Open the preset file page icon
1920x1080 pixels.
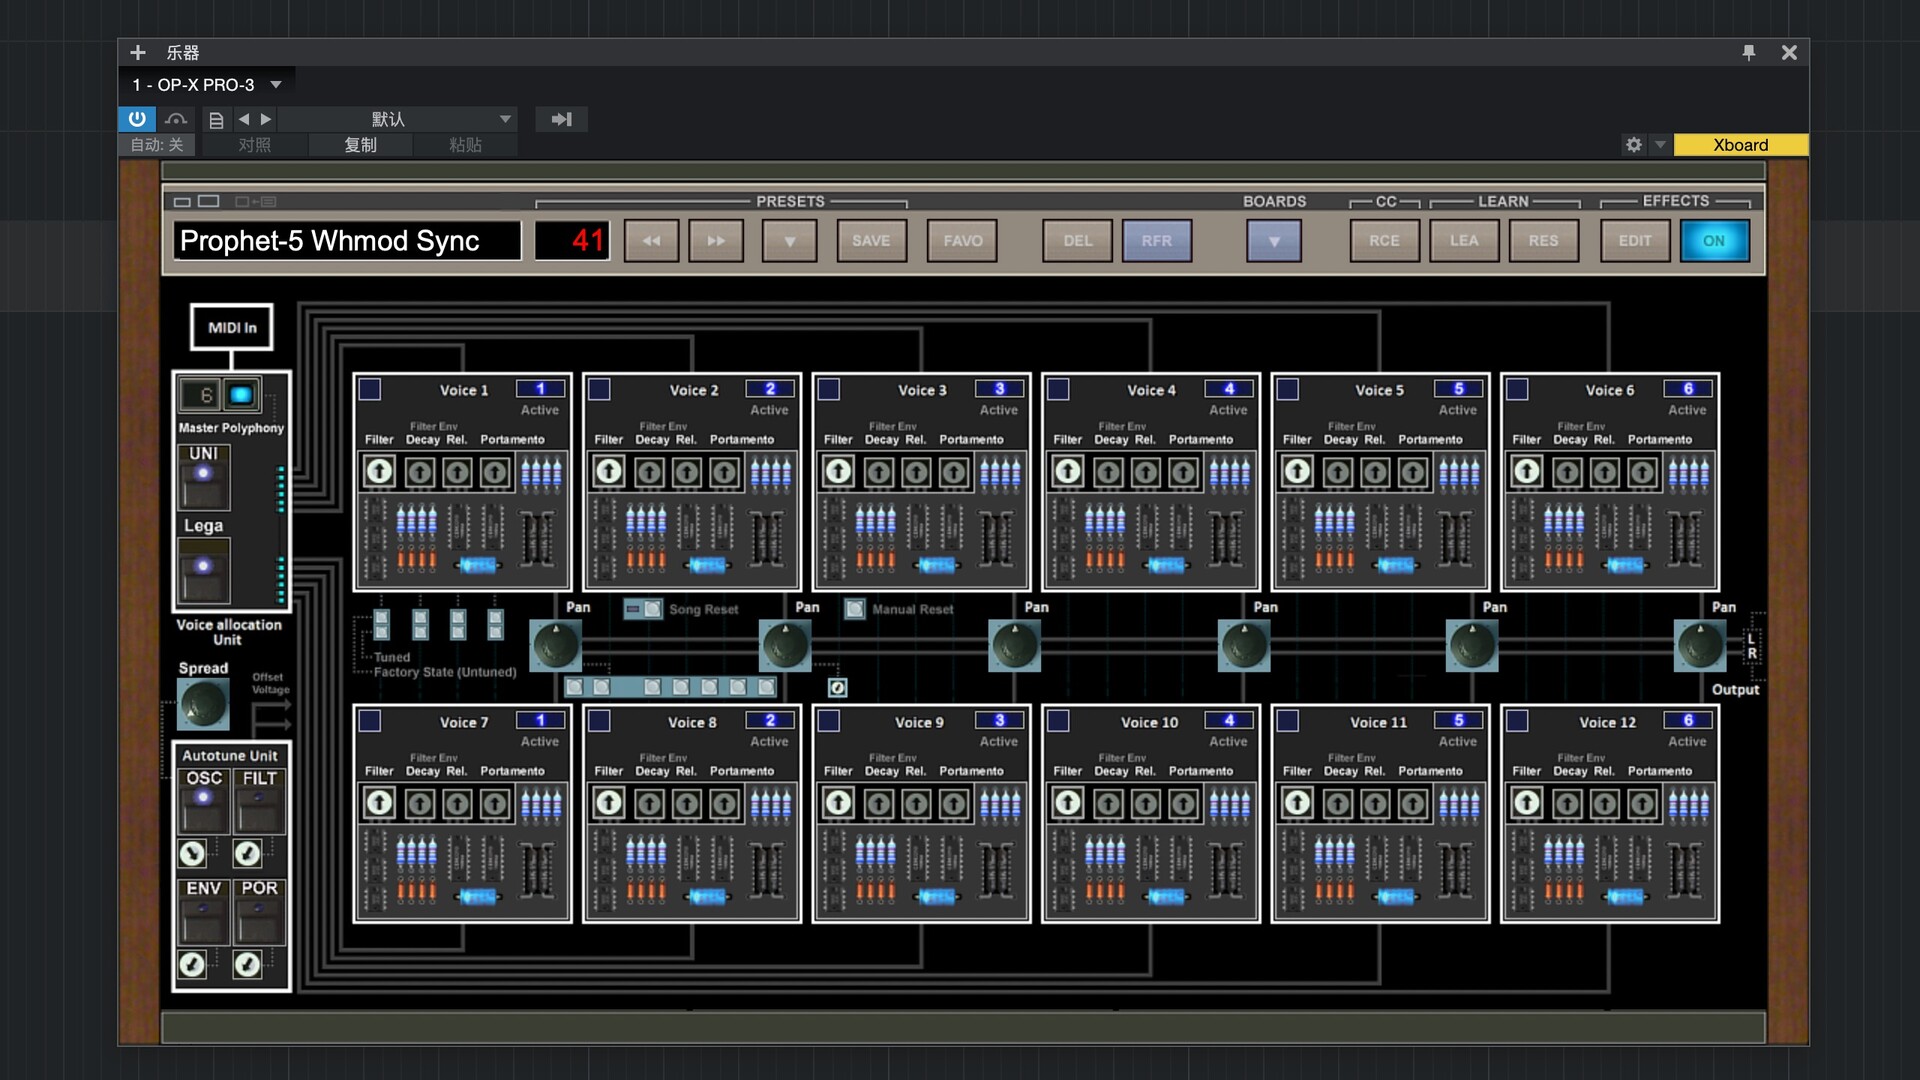coord(215,120)
